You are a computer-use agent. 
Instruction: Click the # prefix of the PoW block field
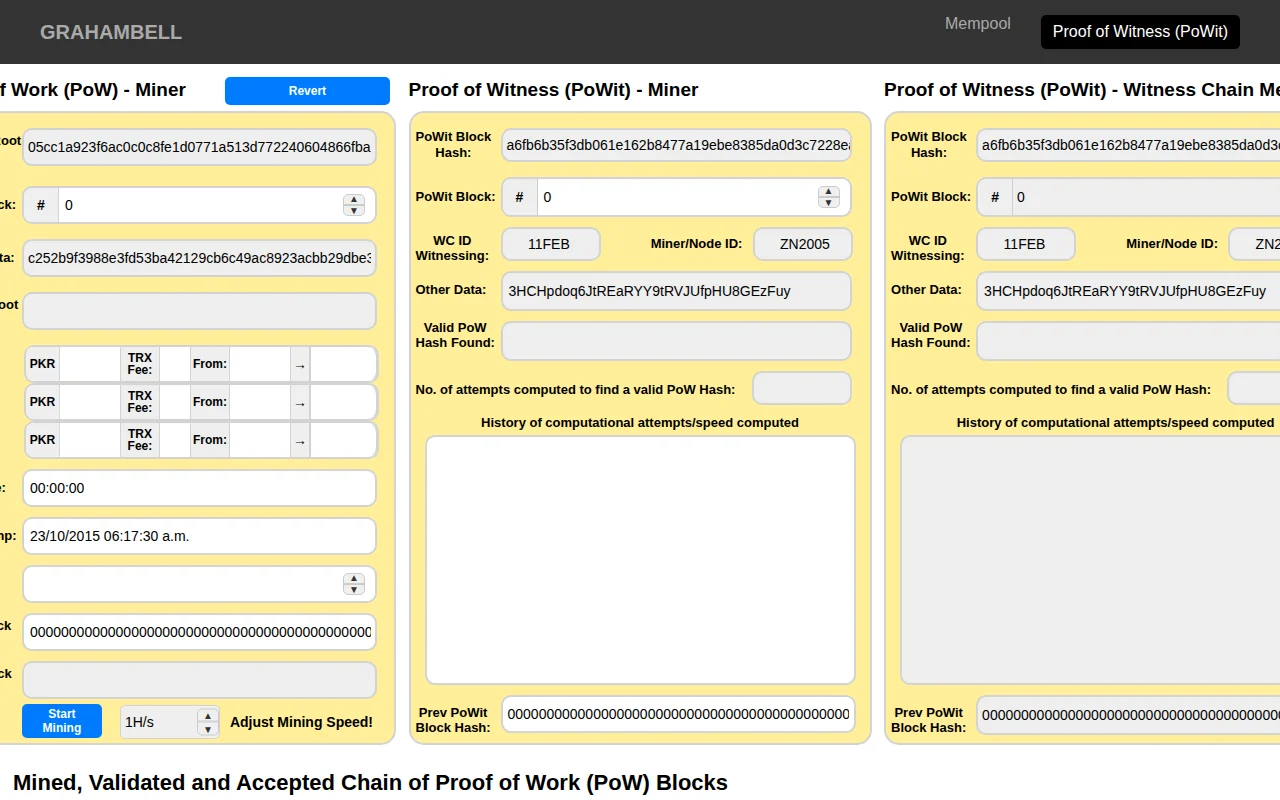click(x=41, y=205)
